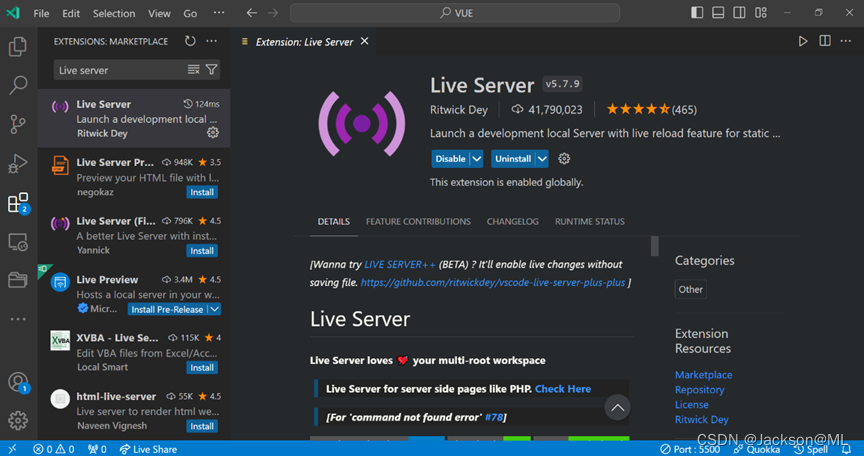Select the Details tab

click(333, 221)
